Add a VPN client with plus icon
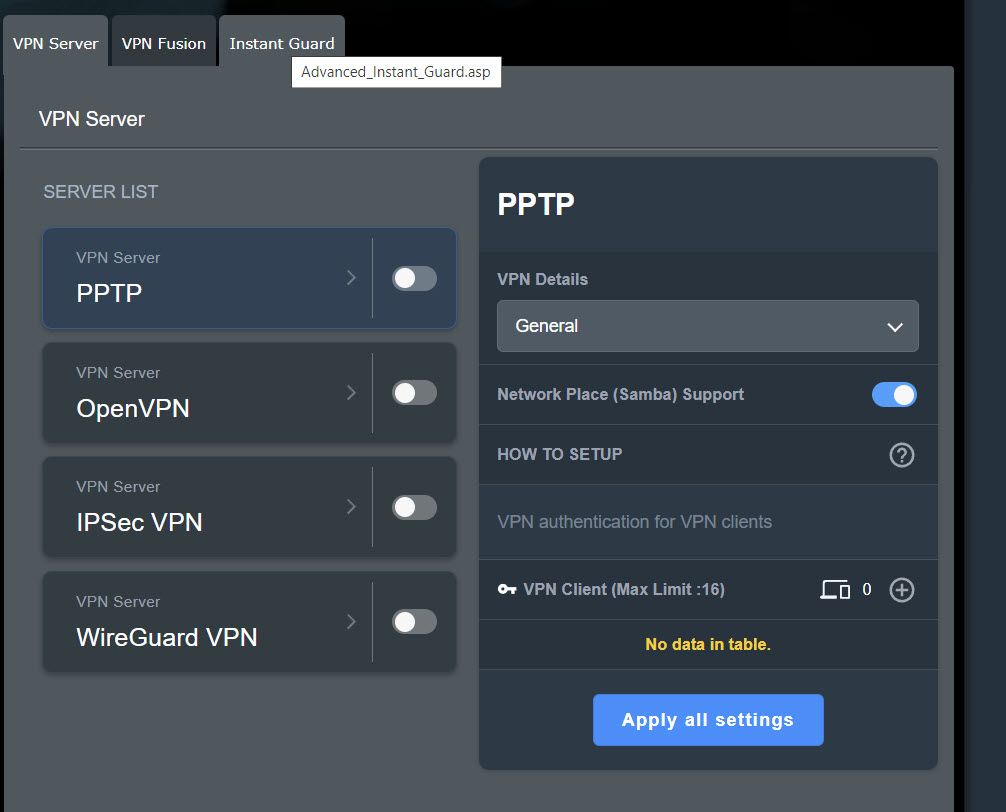 [901, 590]
